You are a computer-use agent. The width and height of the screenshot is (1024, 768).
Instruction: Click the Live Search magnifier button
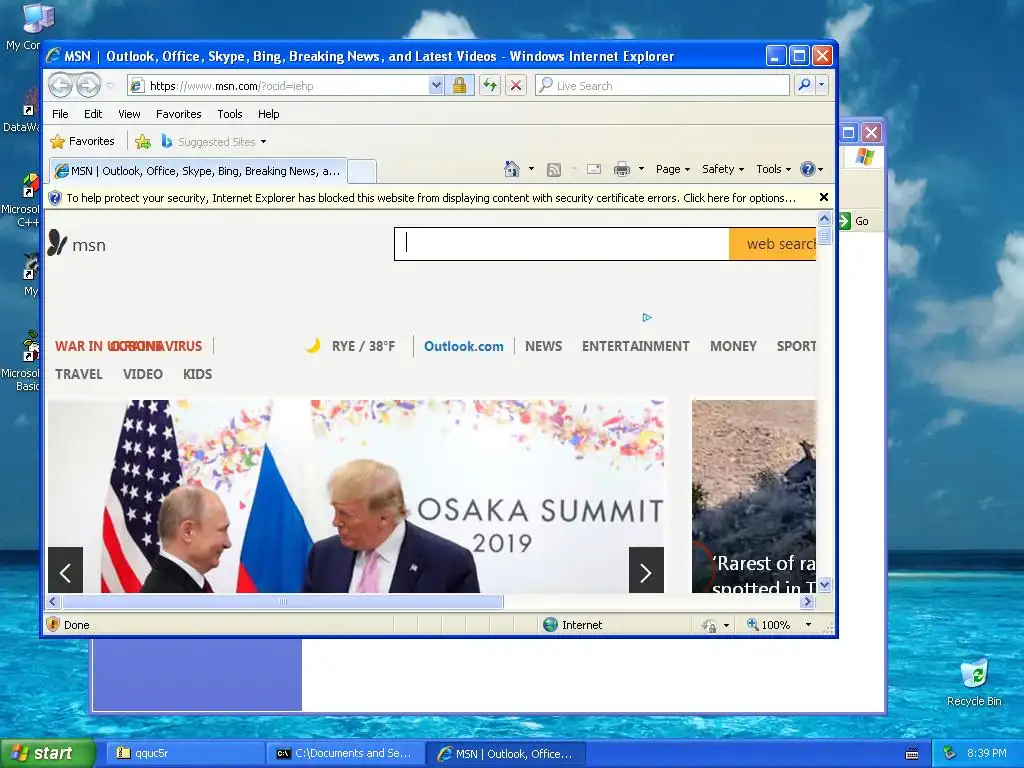tap(805, 86)
